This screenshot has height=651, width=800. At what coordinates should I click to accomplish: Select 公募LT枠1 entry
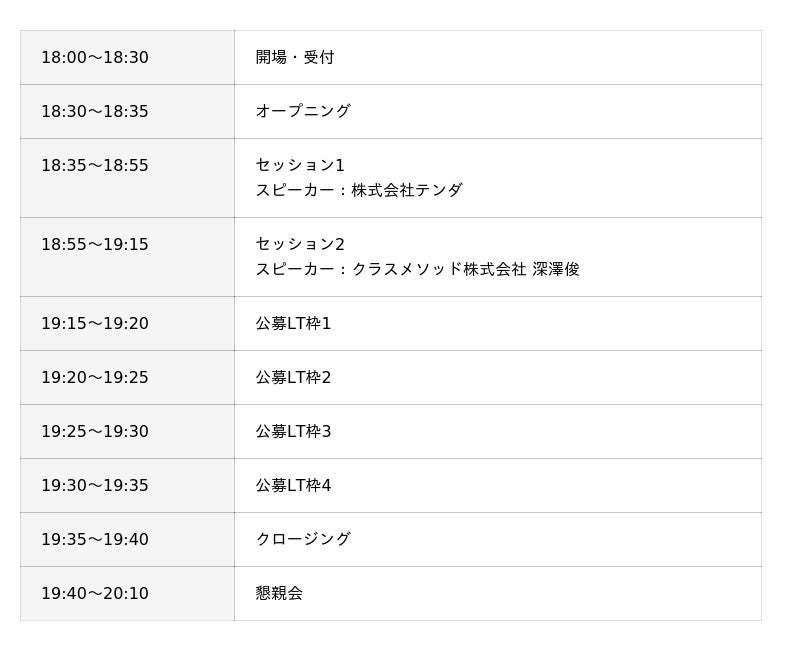click(x=293, y=324)
